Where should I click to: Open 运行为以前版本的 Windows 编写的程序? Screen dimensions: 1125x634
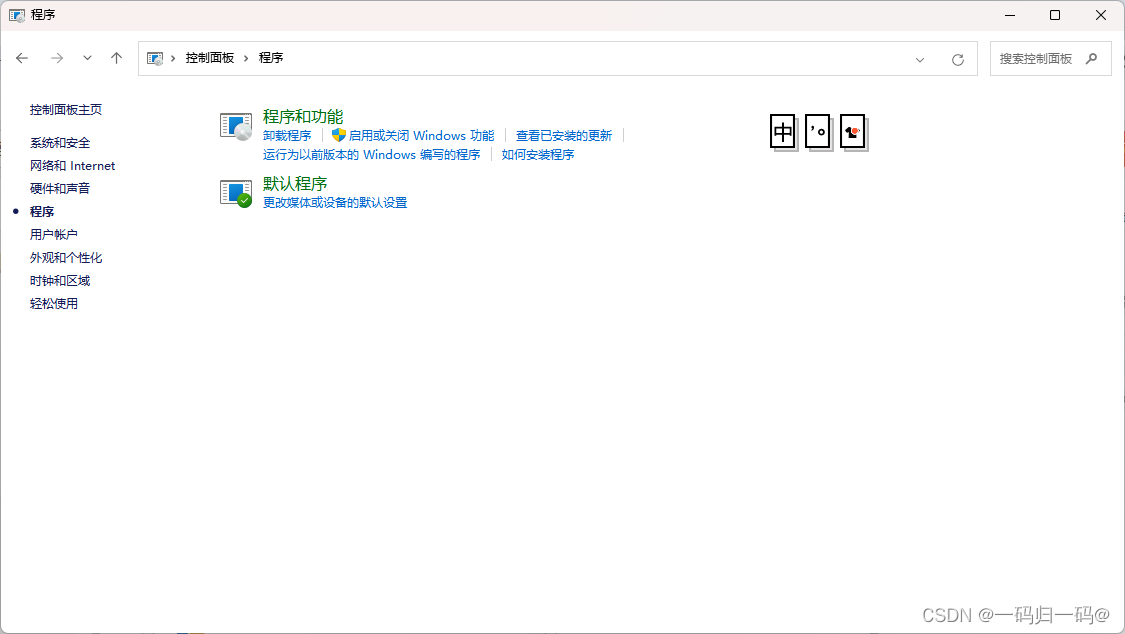372,155
